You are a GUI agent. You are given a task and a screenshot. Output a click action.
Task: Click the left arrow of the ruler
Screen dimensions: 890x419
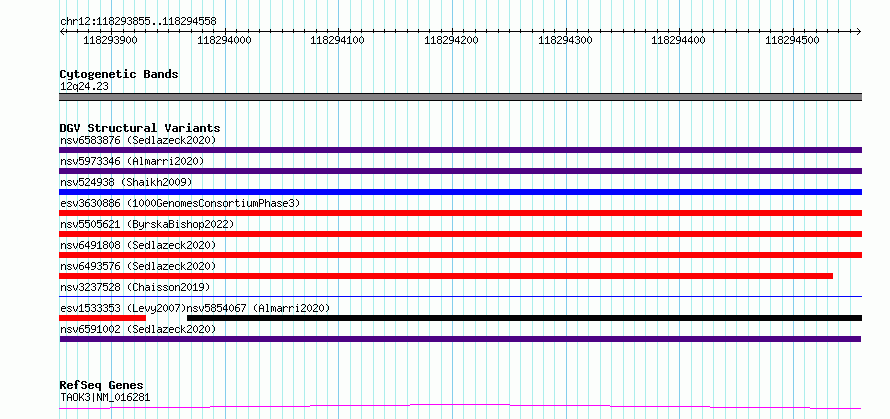point(62,31)
